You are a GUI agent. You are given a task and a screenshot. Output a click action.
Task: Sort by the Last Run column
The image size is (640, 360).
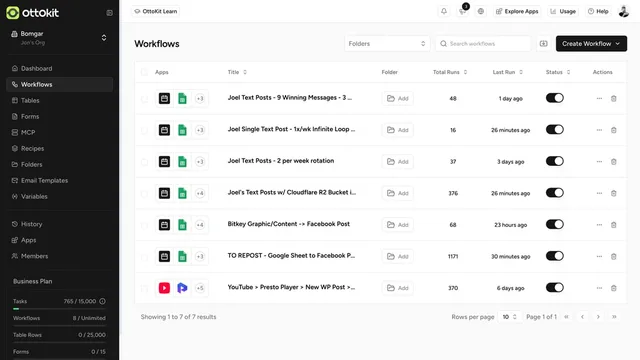[507, 72]
